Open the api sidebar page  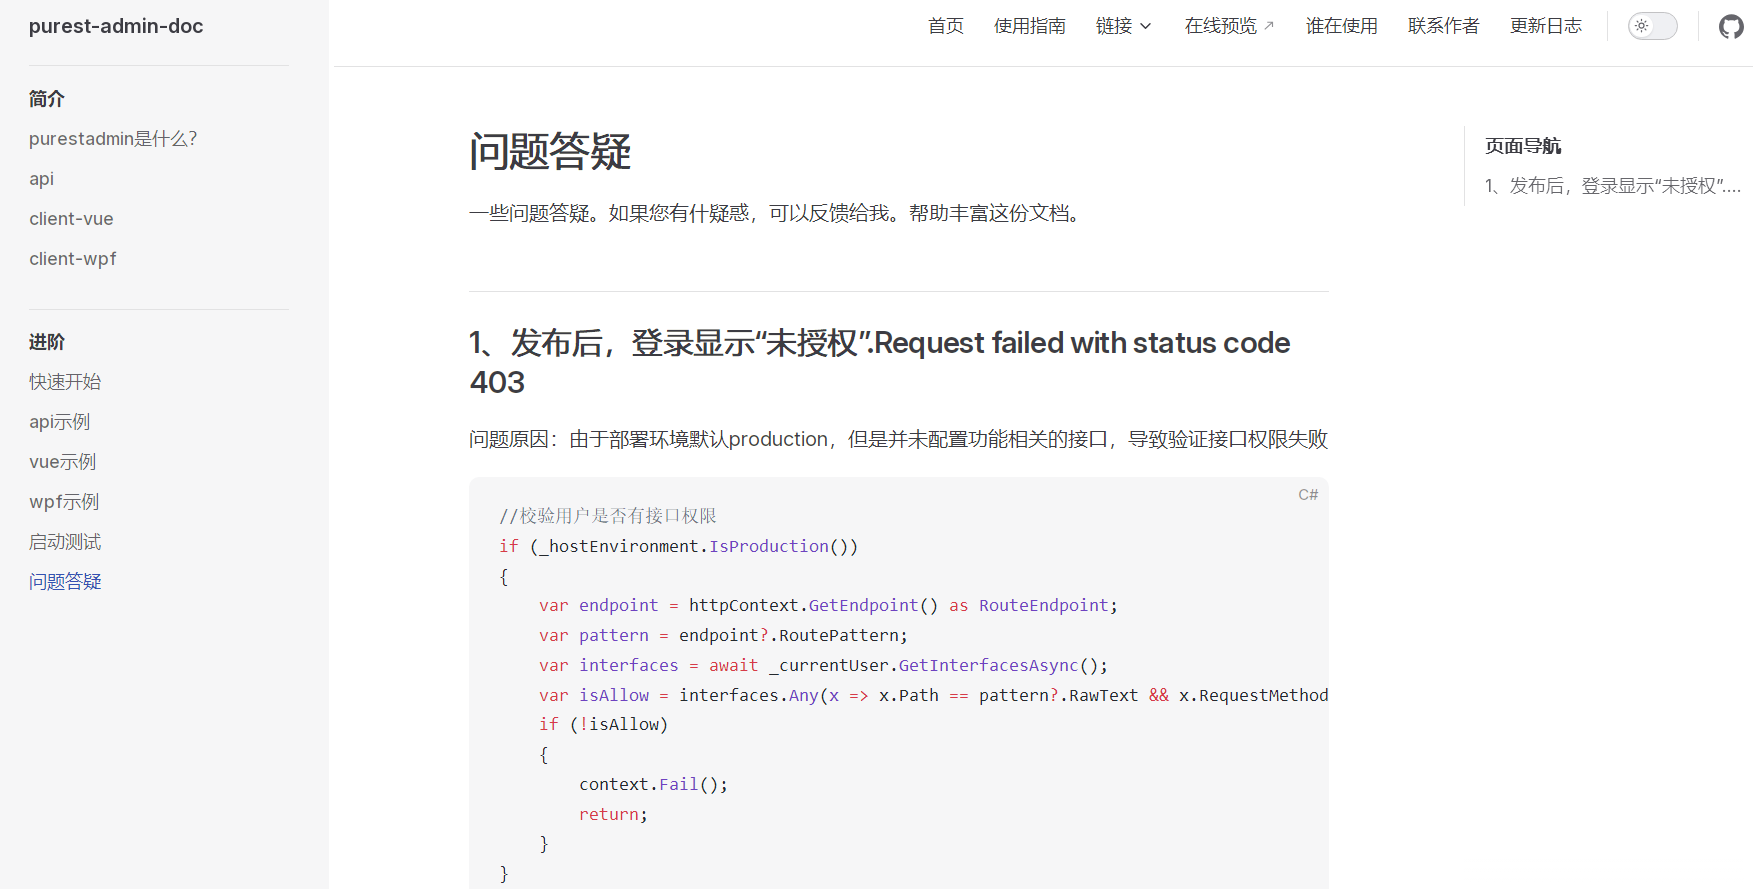tap(41, 179)
